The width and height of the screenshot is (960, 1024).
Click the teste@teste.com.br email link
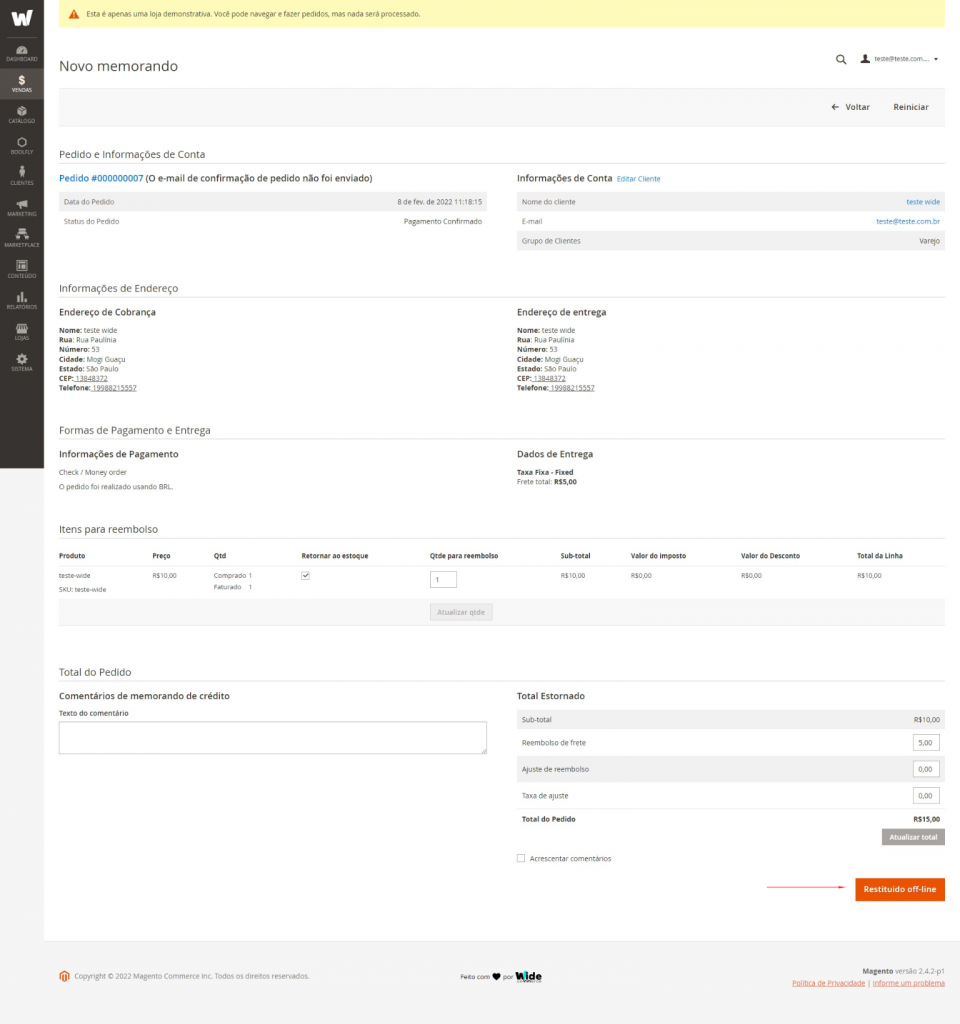point(908,221)
